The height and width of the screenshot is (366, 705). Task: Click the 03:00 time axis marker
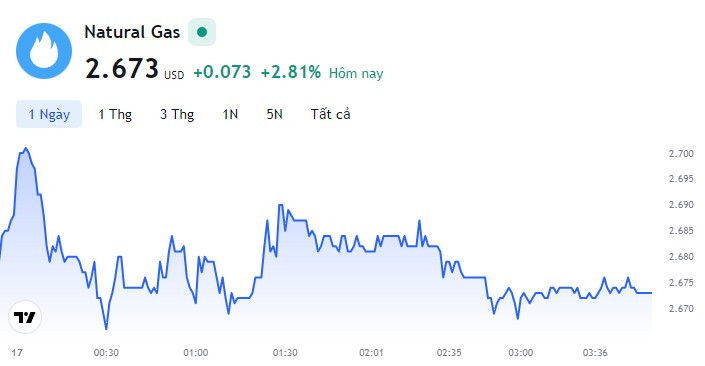click(x=521, y=353)
